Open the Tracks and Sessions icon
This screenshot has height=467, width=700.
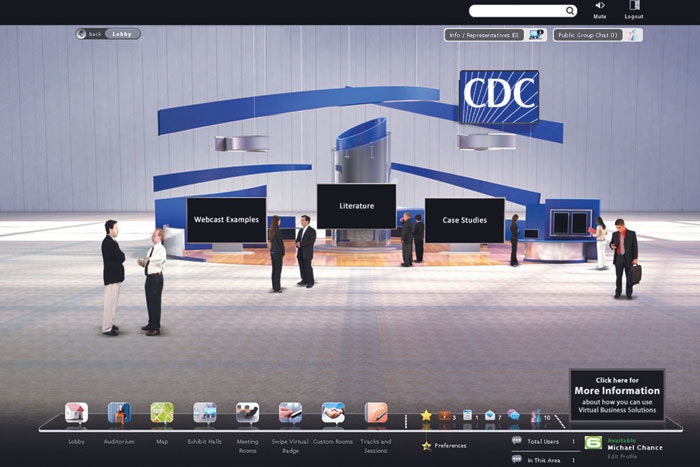click(x=376, y=413)
